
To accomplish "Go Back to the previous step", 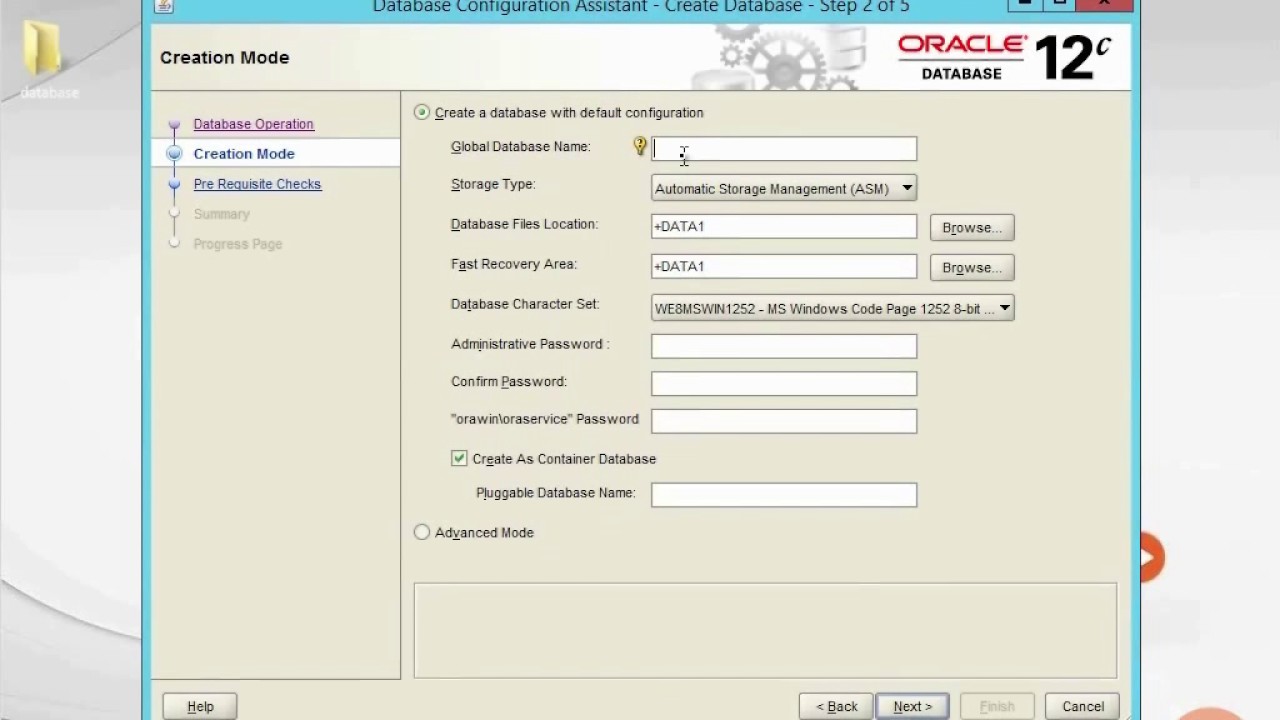I will coord(837,706).
